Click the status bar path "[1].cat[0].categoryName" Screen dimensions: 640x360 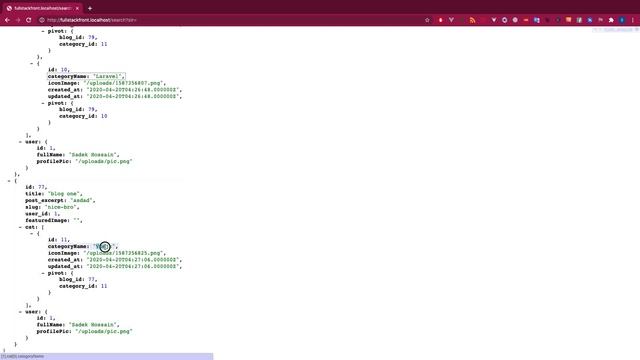[x=23, y=356]
